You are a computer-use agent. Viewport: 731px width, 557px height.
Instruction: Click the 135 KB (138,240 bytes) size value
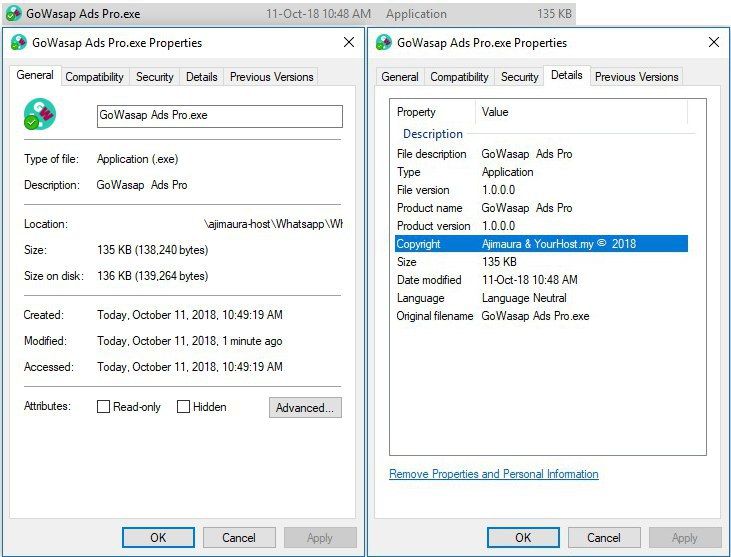[152, 250]
